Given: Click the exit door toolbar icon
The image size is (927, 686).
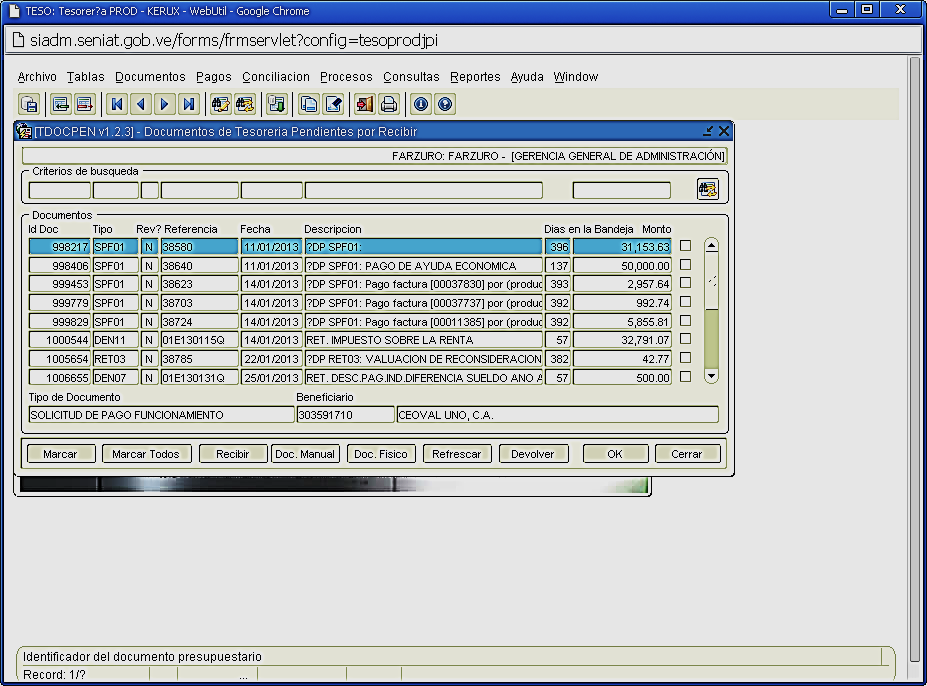Looking at the screenshot, I should point(364,105).
